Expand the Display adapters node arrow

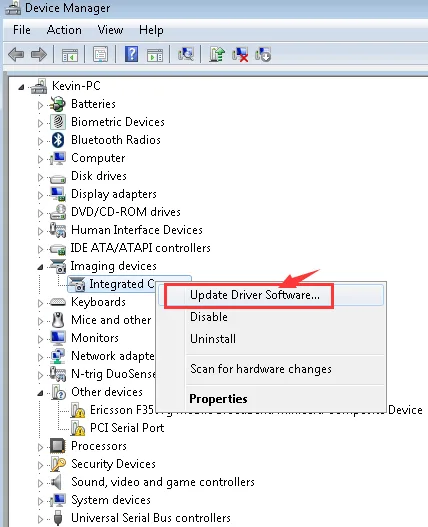(x=40, y=195)
